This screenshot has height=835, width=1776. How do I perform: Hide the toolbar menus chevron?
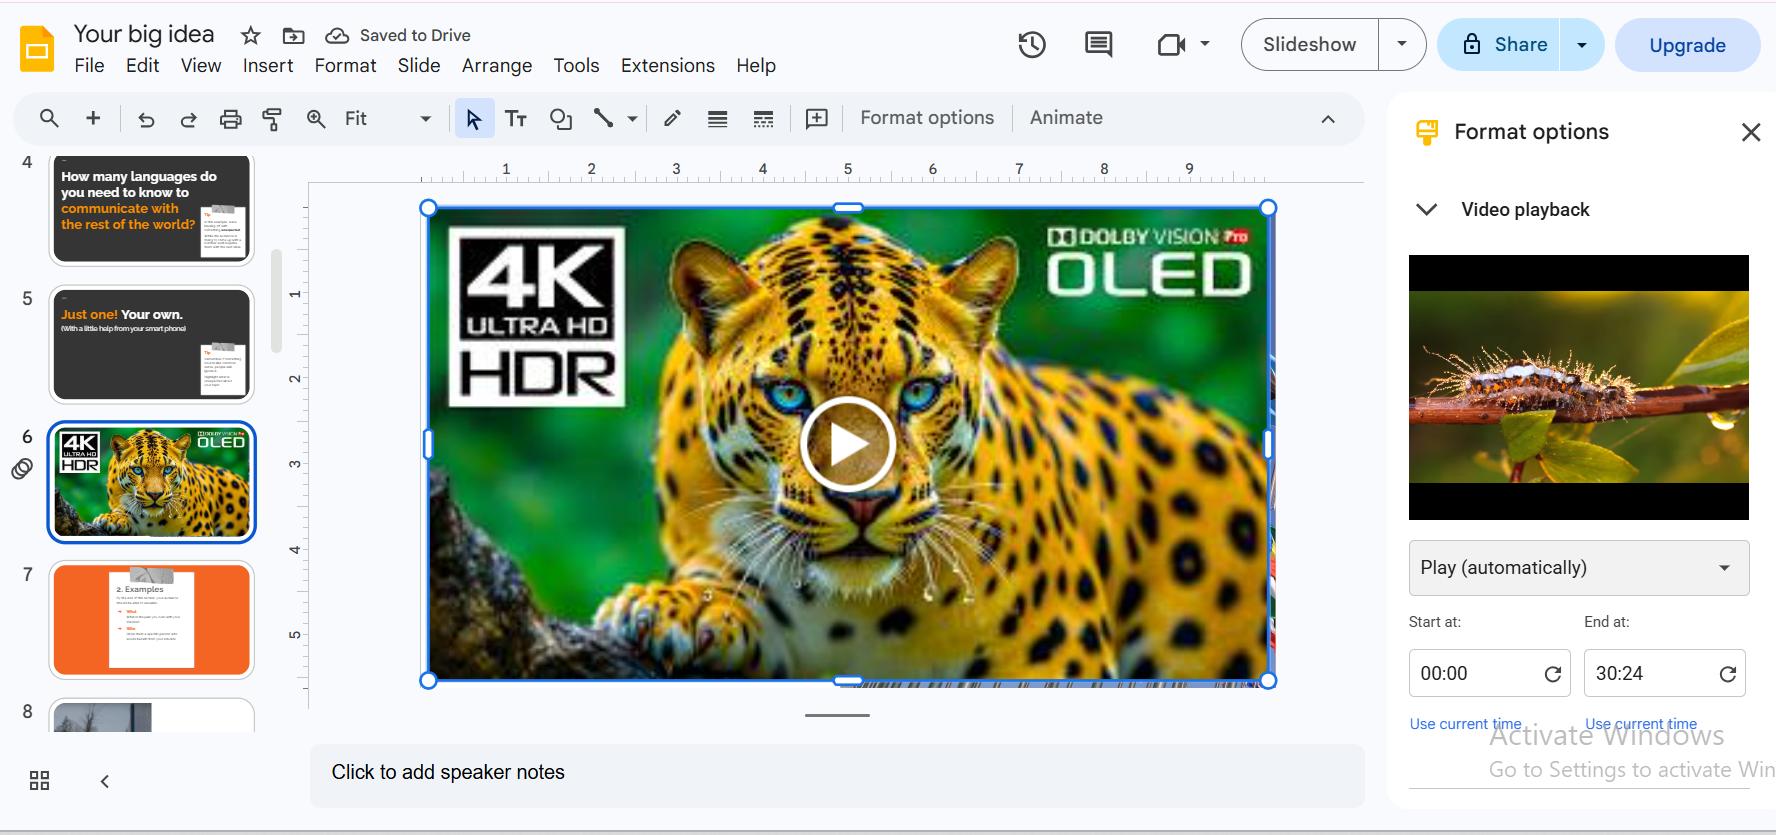point(1328,119)
